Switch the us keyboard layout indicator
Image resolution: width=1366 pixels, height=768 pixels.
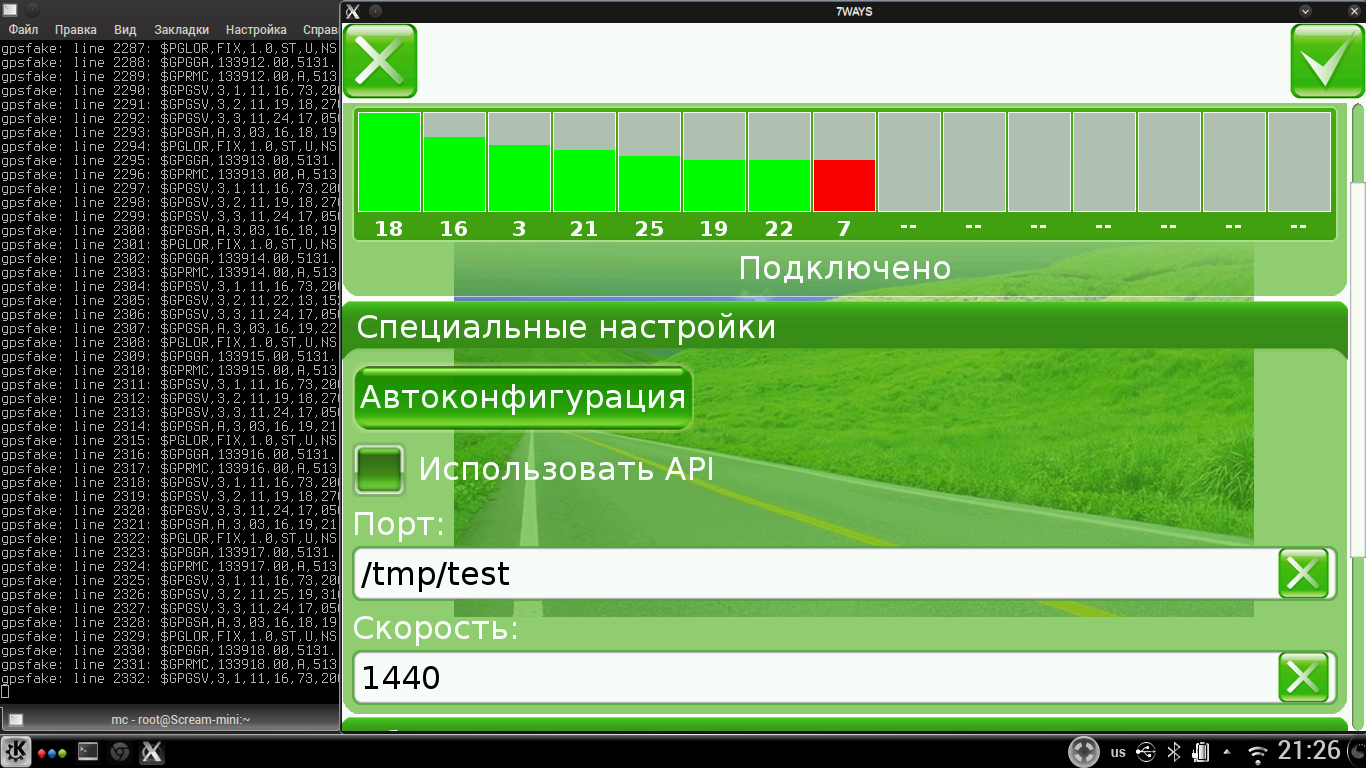(x=1118, y=752)
